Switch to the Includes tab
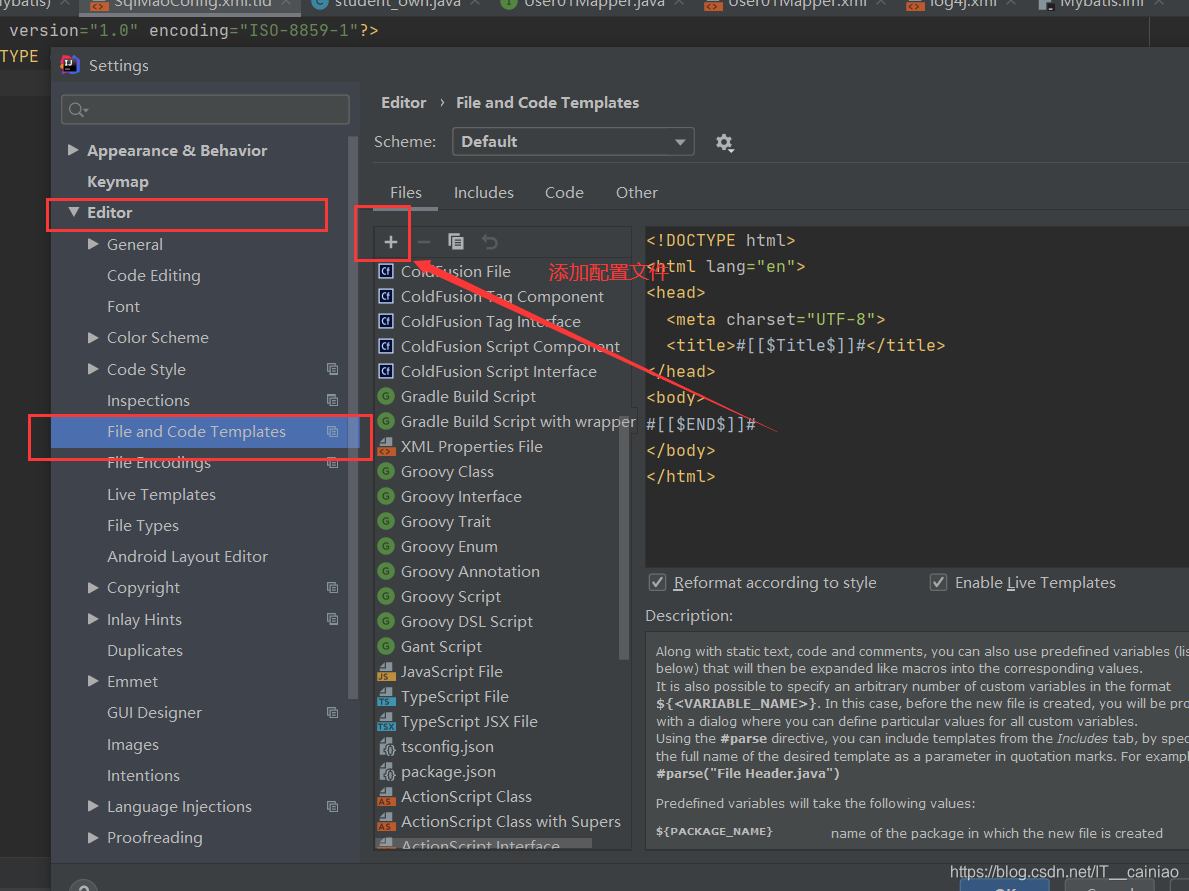 484,193
